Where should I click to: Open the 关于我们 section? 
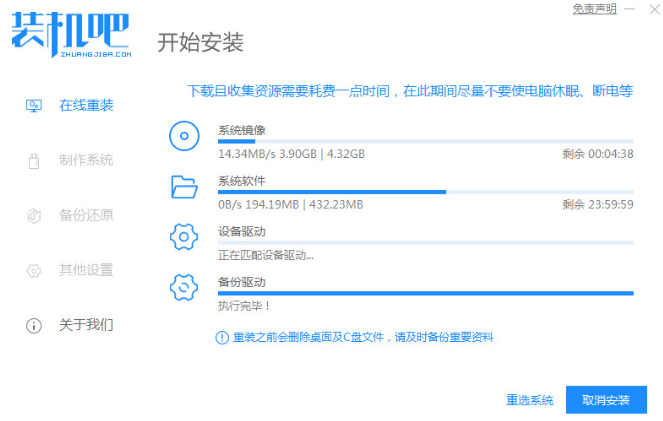pos(86,325)
